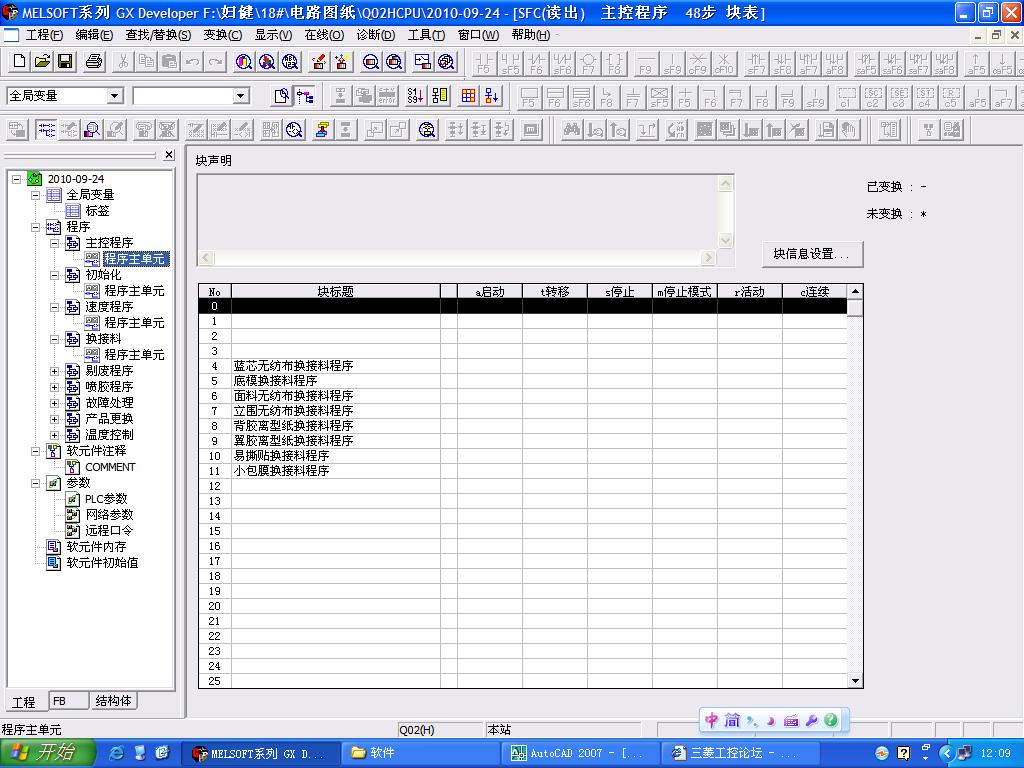
Task: Click the Open Project folder icon
Action: (x=42, y=62)
